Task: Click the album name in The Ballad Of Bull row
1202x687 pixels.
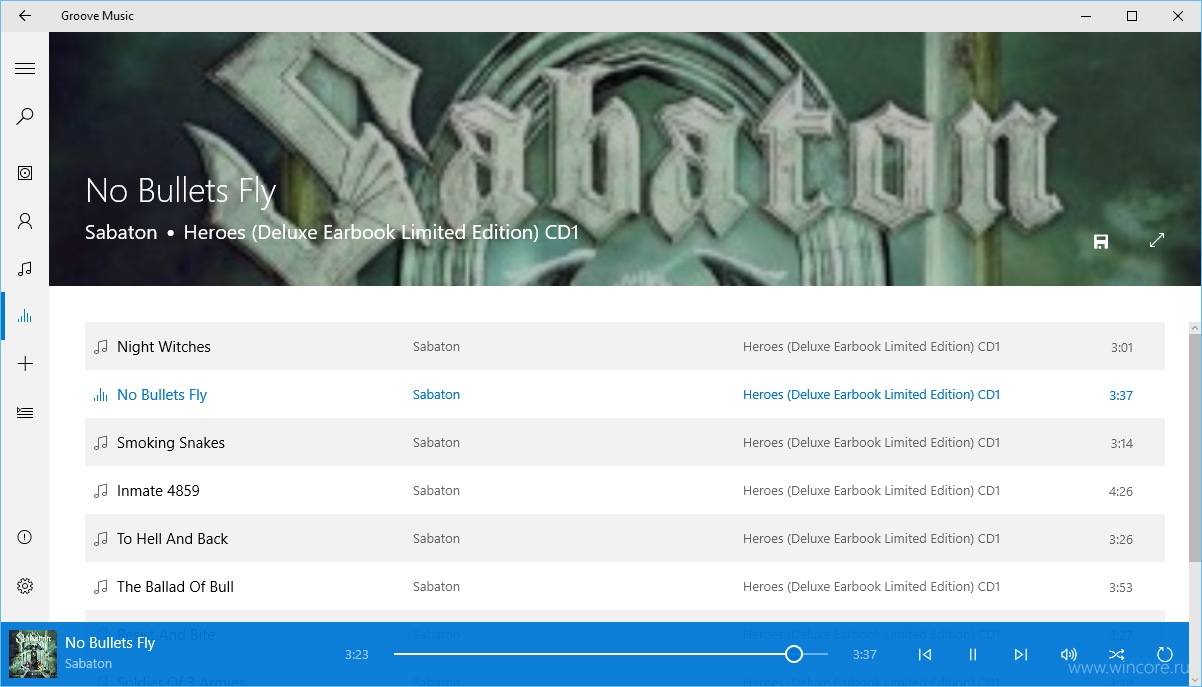Action: click(871, 587)
